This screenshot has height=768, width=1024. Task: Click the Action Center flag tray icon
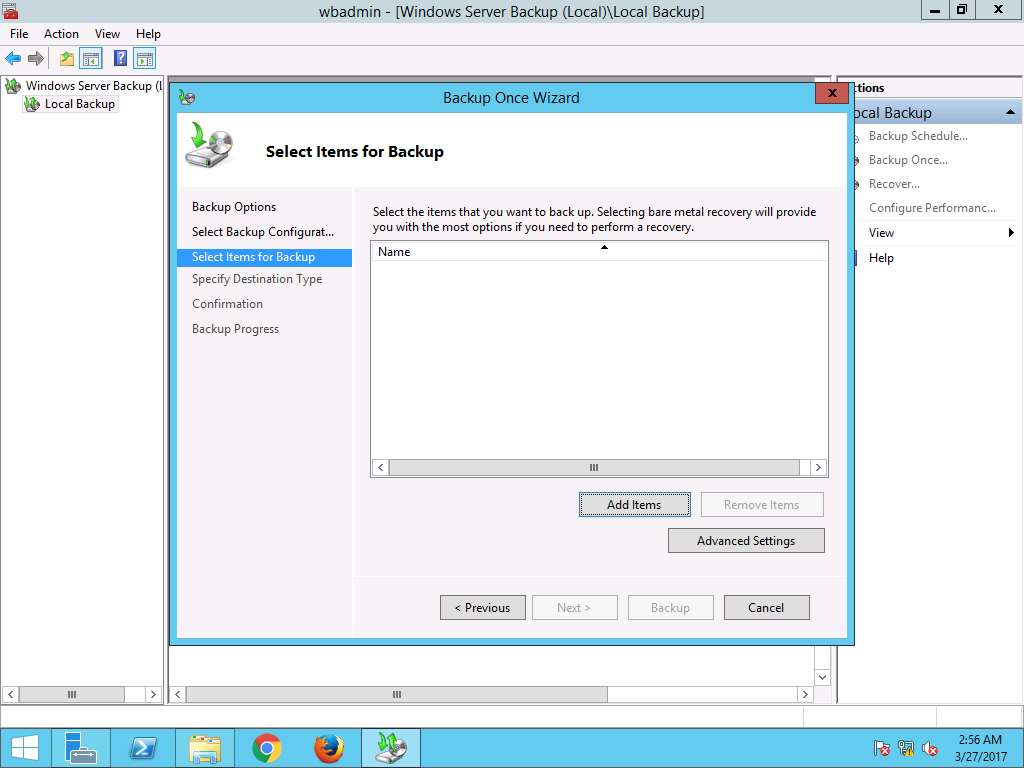click(881, 748)
